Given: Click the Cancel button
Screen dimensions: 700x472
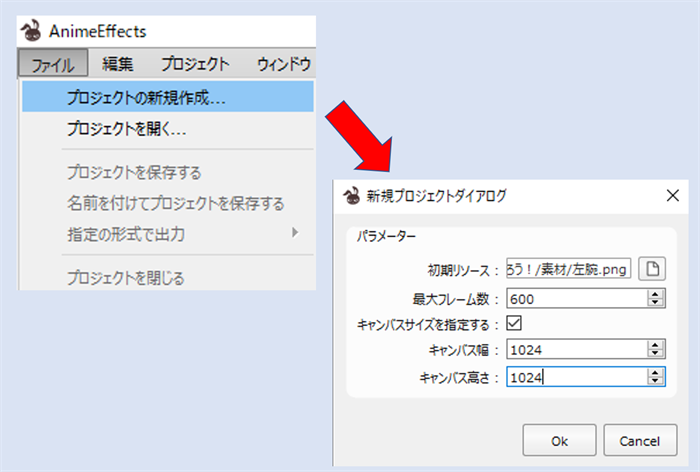Looking at the screenshot, I should tap(640, 441).
